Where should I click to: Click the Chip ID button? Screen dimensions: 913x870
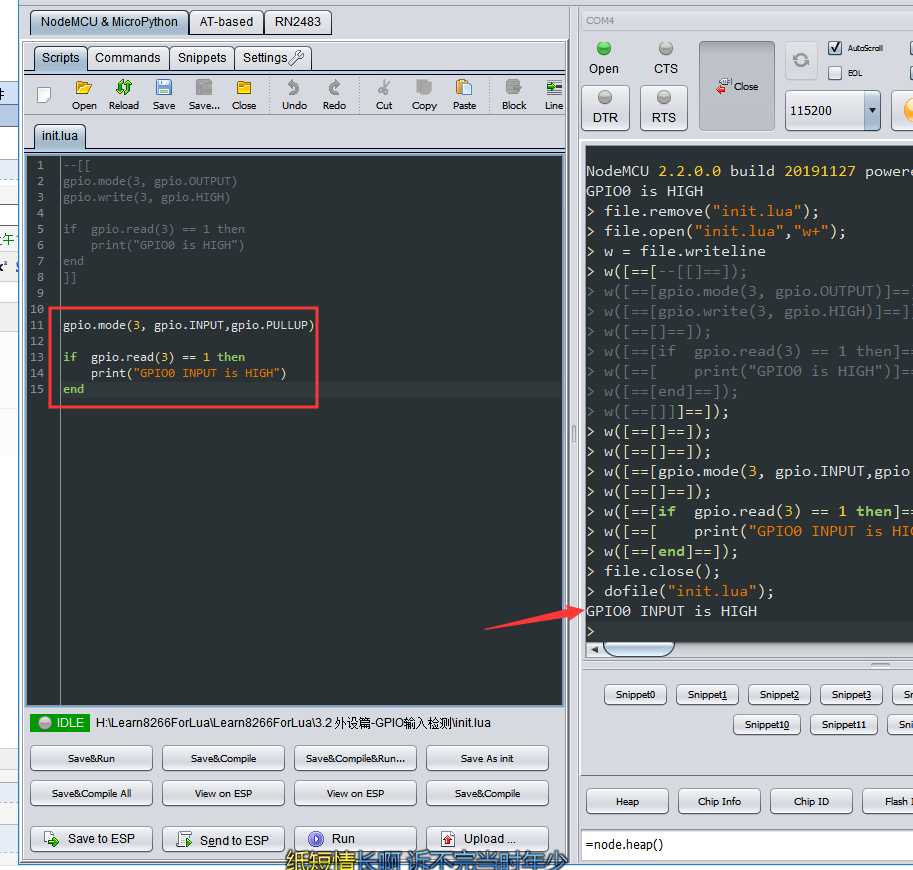811,801
